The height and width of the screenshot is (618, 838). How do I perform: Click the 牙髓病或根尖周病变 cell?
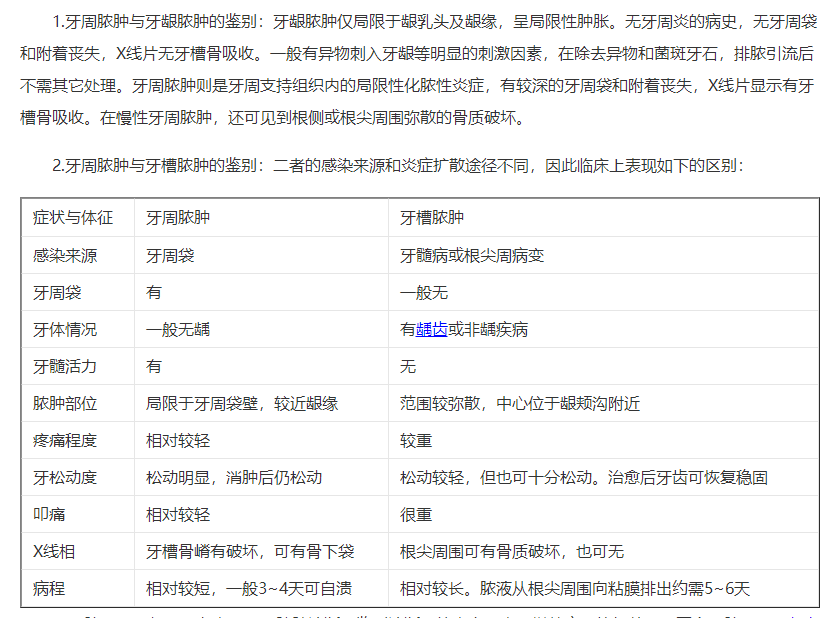(x=472, y=255)
